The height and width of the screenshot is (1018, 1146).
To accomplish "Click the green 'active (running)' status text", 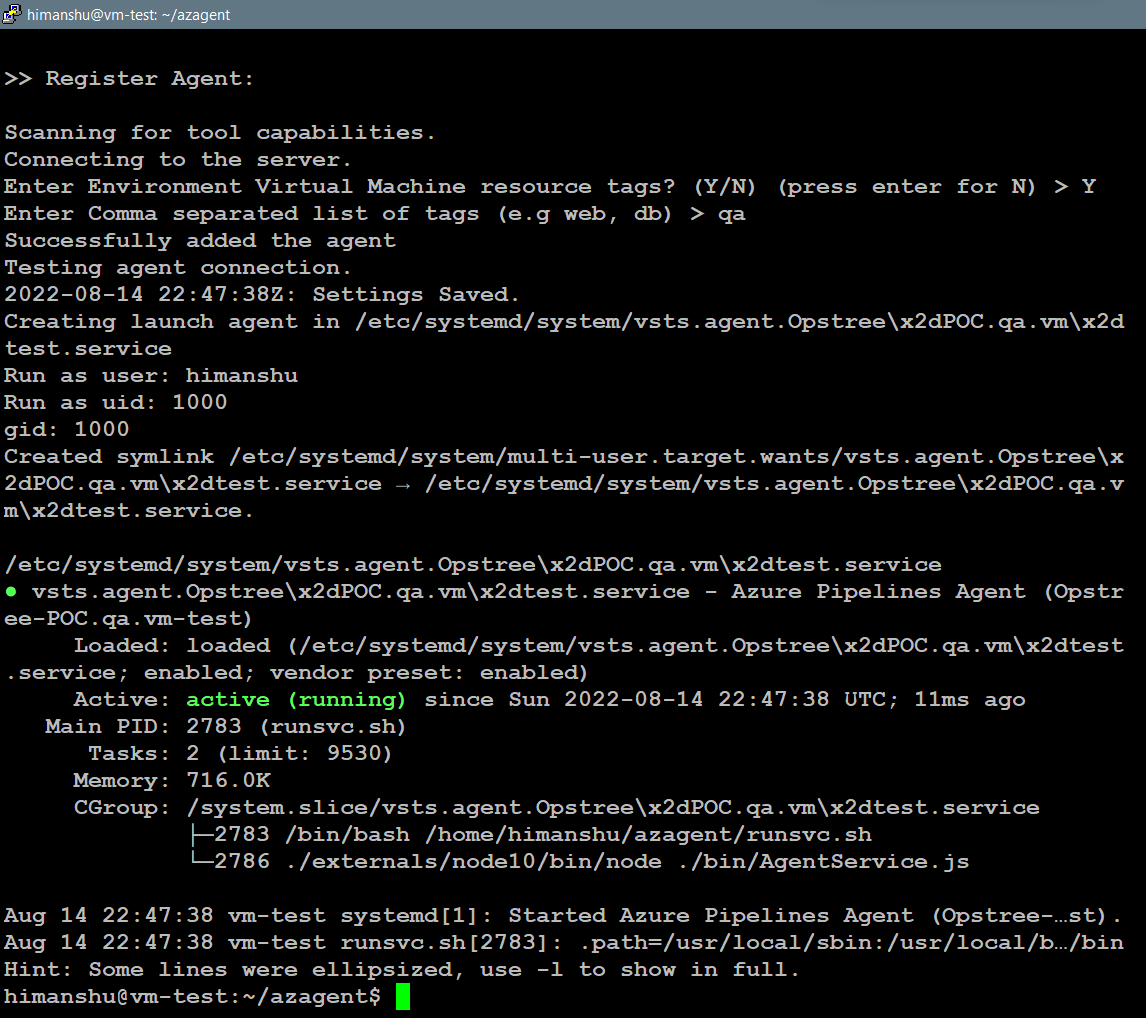I will pos(295,699).
